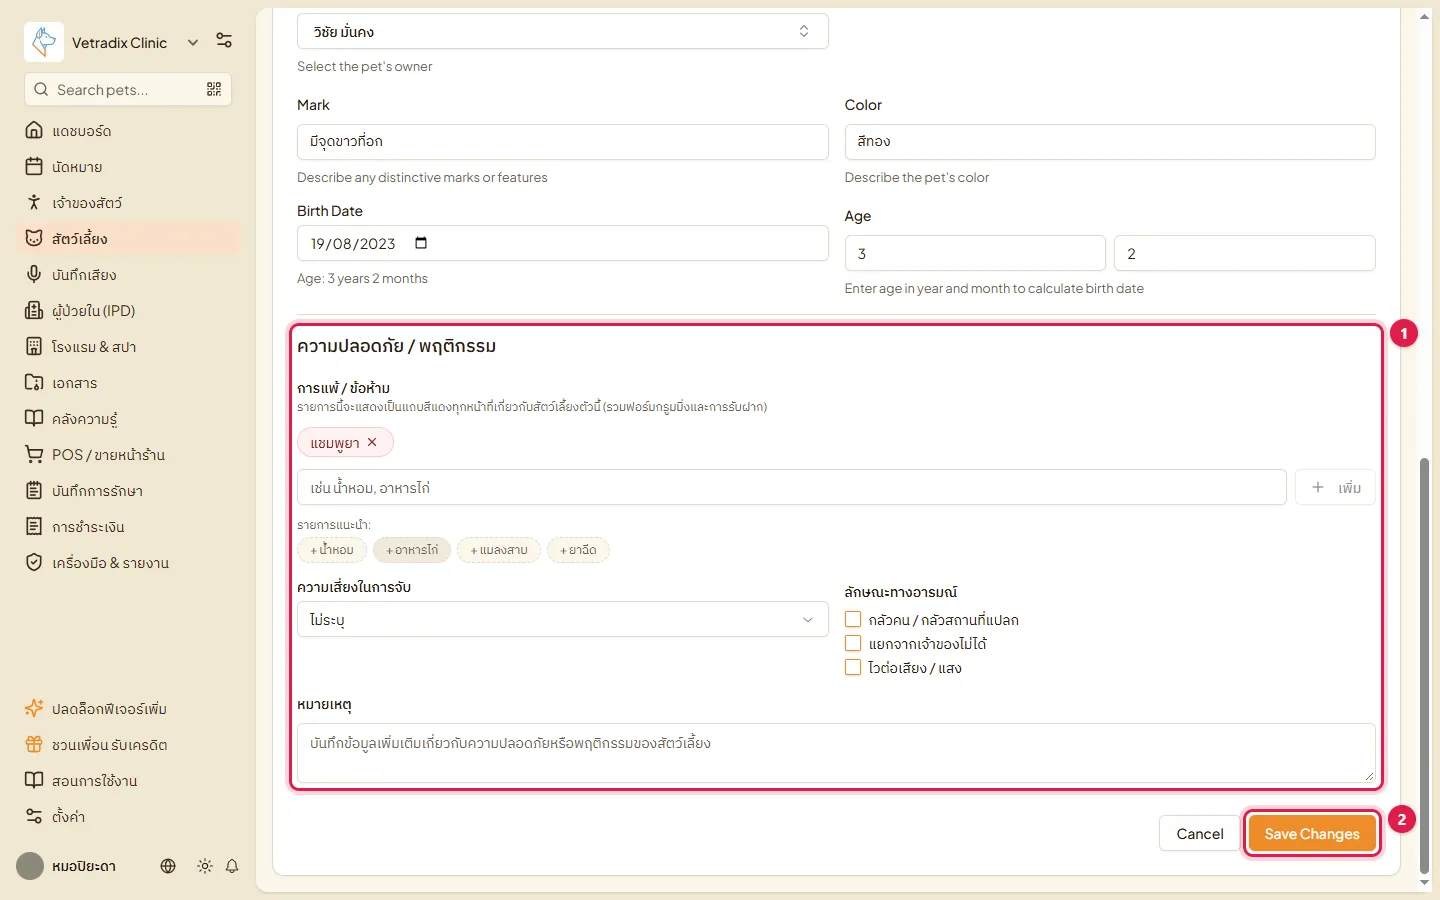Screen dimensions: 1440x900
Task: Toggle the light theme sun icon
Action: [x=205, y=866]
